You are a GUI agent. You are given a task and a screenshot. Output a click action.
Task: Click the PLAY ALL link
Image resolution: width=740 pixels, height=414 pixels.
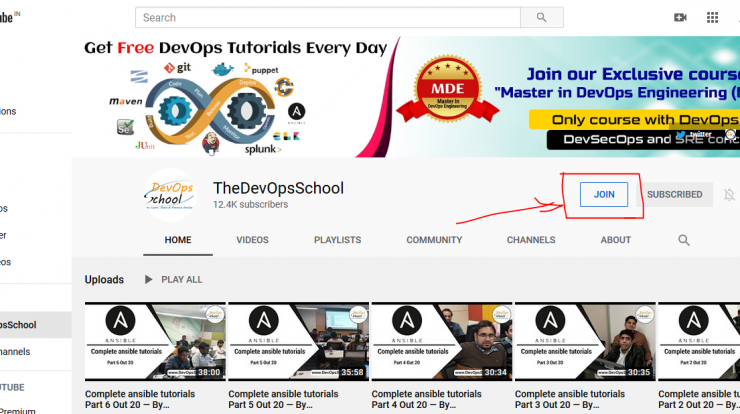point(182,279)
